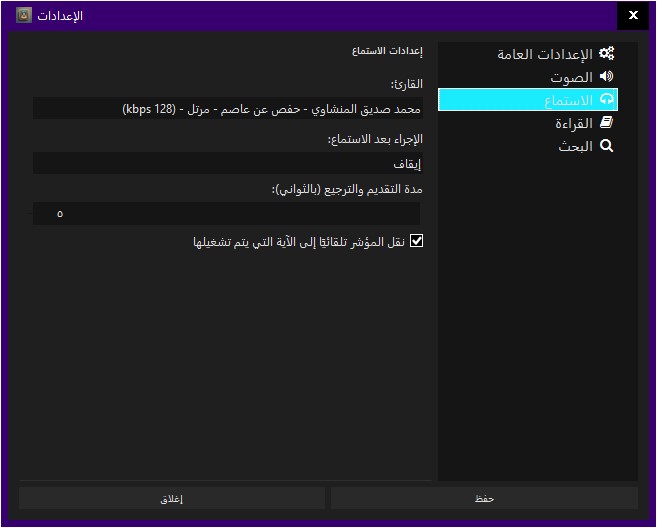Click the مدة التقديم والترجيع seconds field
Image resolution: width=657 pixels, height=528 pixels.
pos(226,214)
